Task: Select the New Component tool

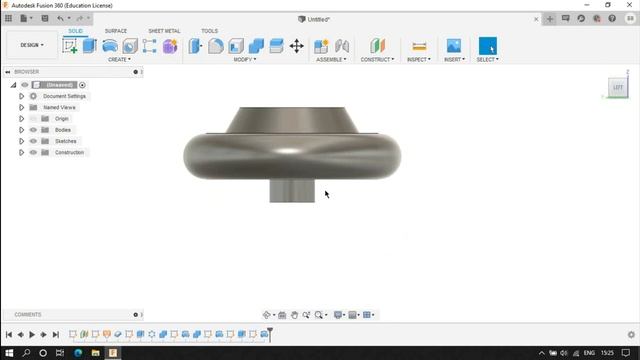Action: [321, 46]
